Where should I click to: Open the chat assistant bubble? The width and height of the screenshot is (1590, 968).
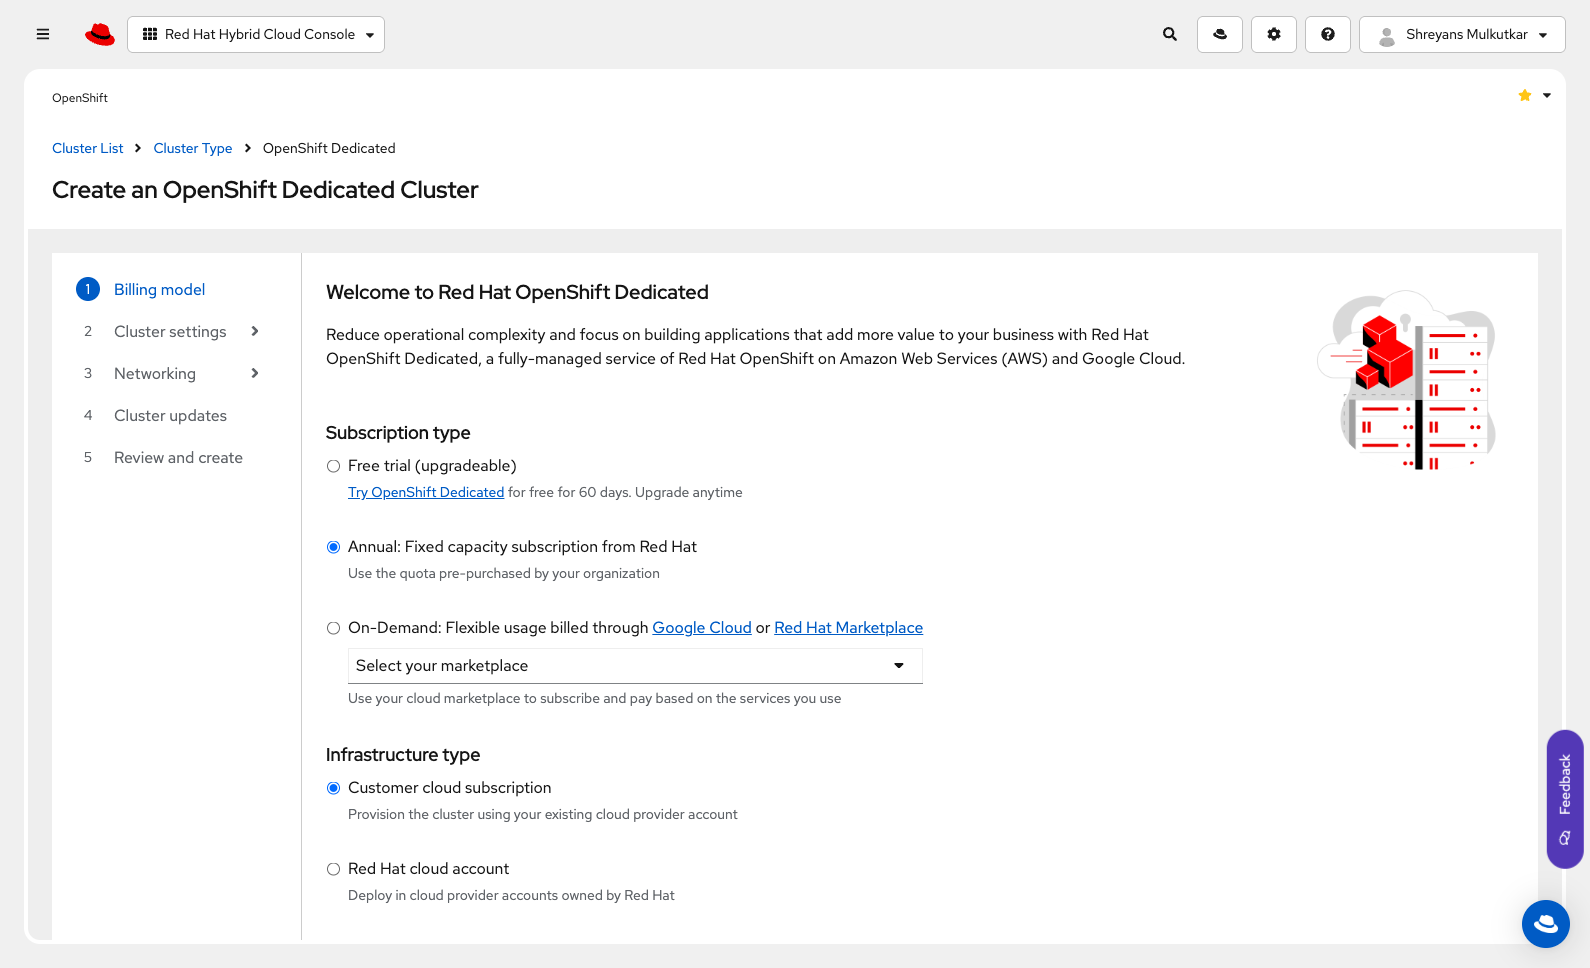[x=1546, y=924]
